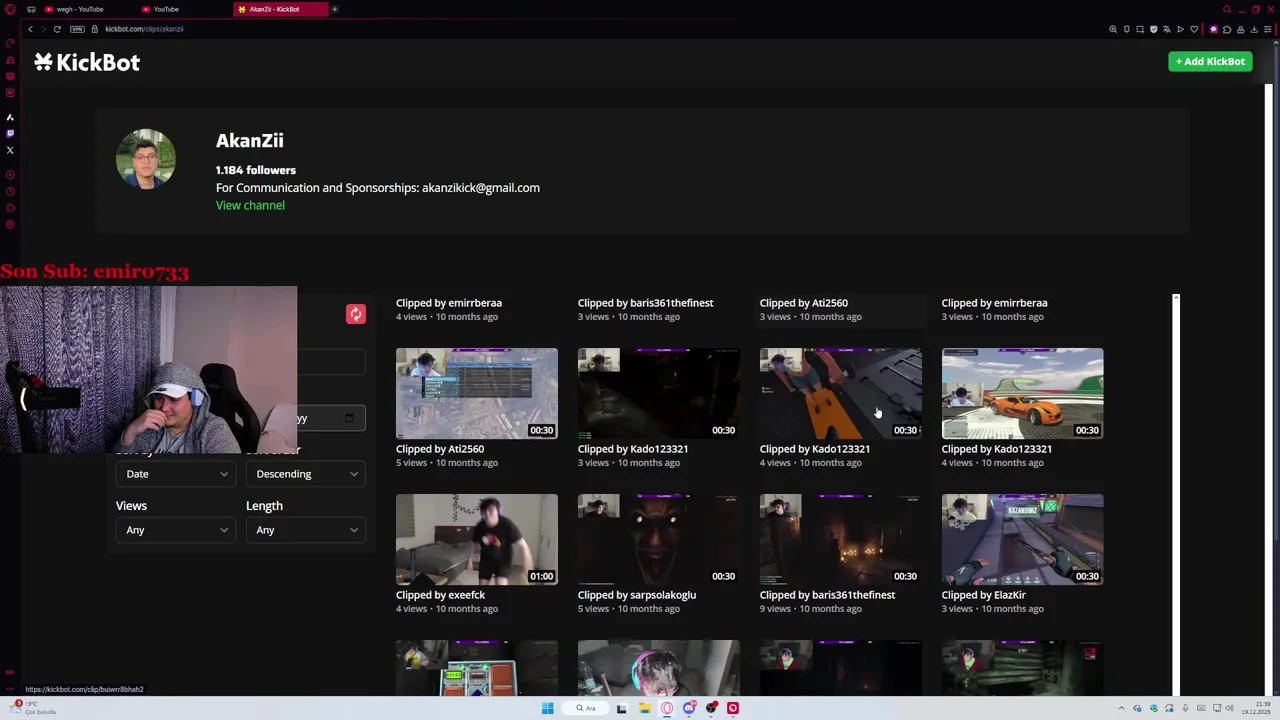This screenshot has width=1280, height=720.
Task: Open the easy setup sliders icon
Action: point(1267,29)
